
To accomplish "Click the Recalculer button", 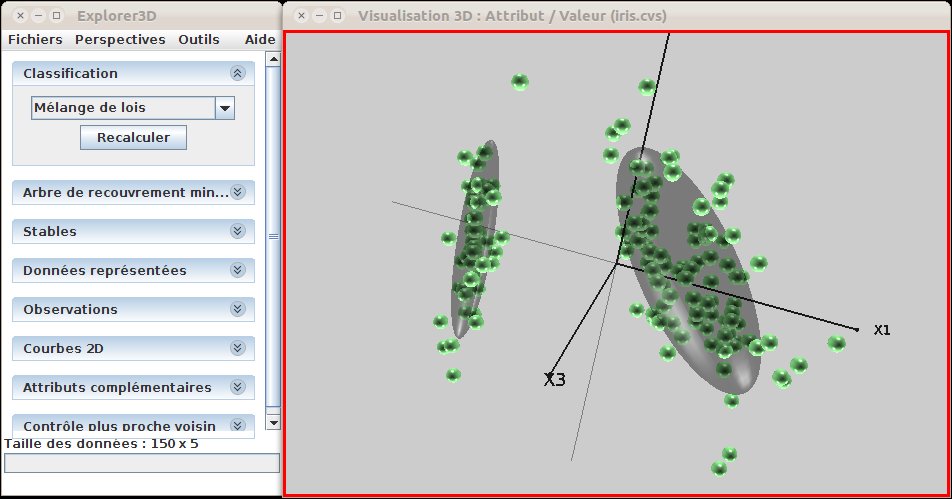I will [x=134, y=137].
